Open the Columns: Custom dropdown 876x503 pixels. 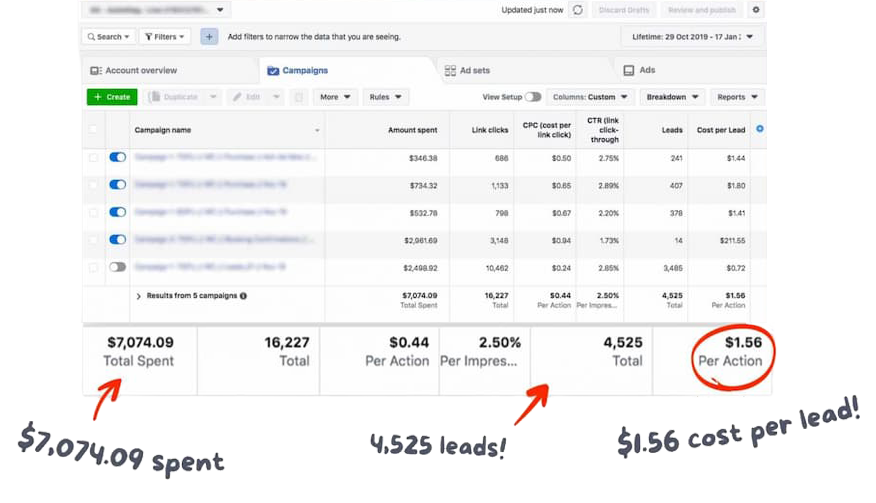[x=590, y=97]
